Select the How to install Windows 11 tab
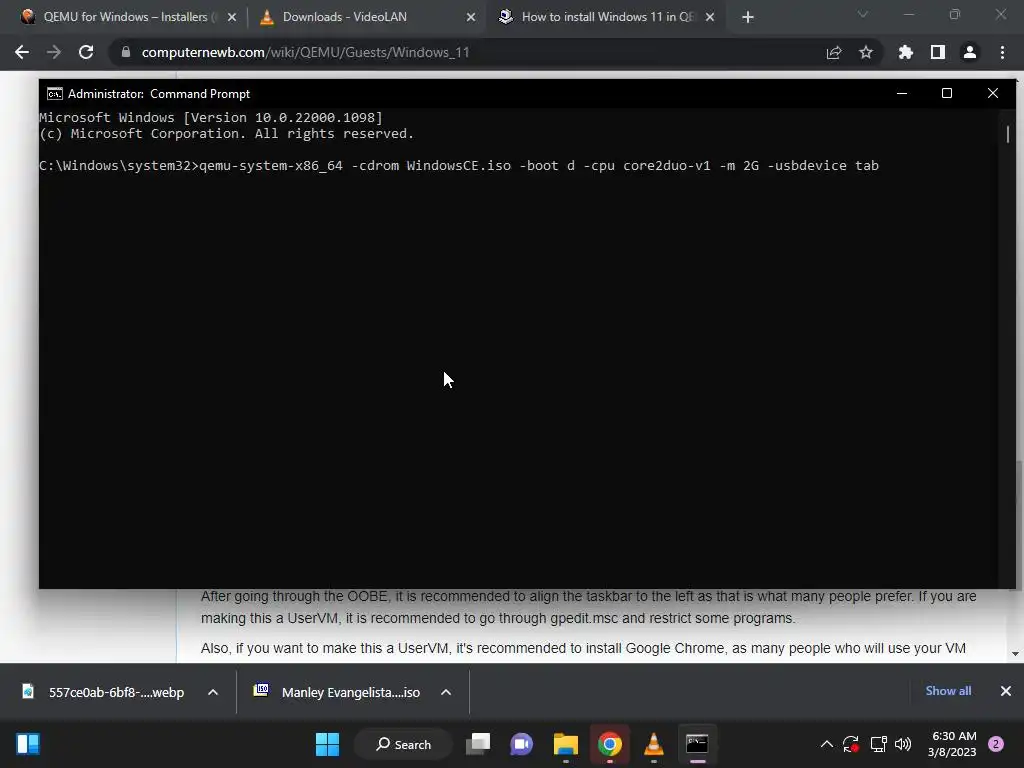 click(606, 17)
